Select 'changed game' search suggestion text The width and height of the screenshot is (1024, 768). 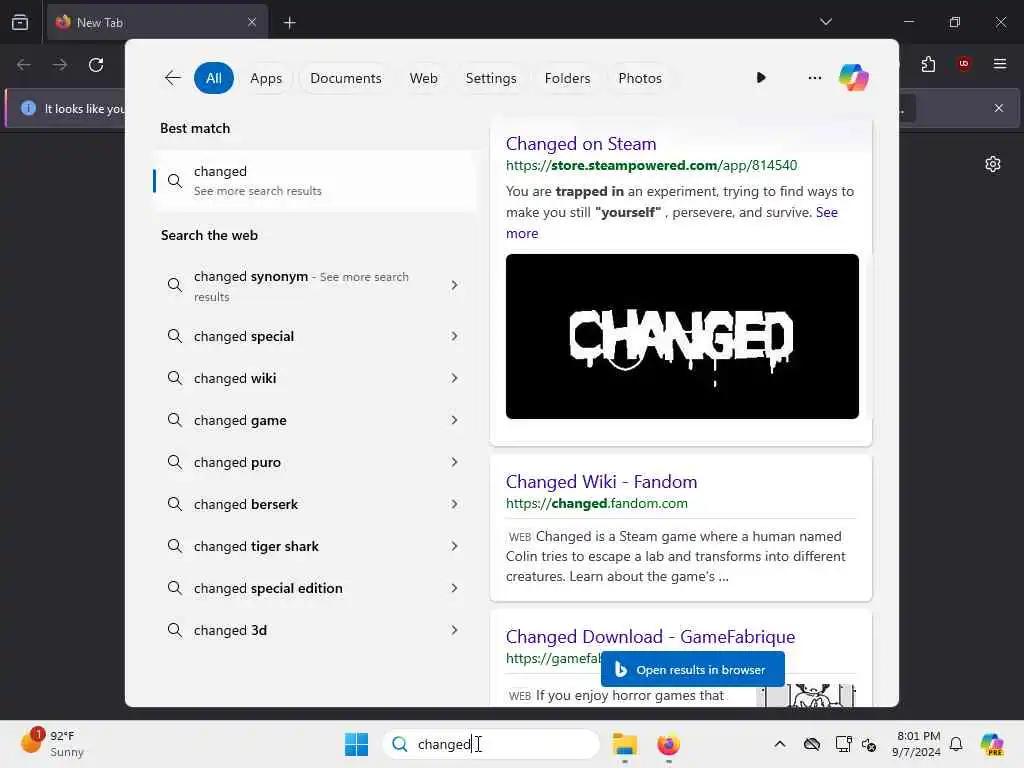coord(240,421)
